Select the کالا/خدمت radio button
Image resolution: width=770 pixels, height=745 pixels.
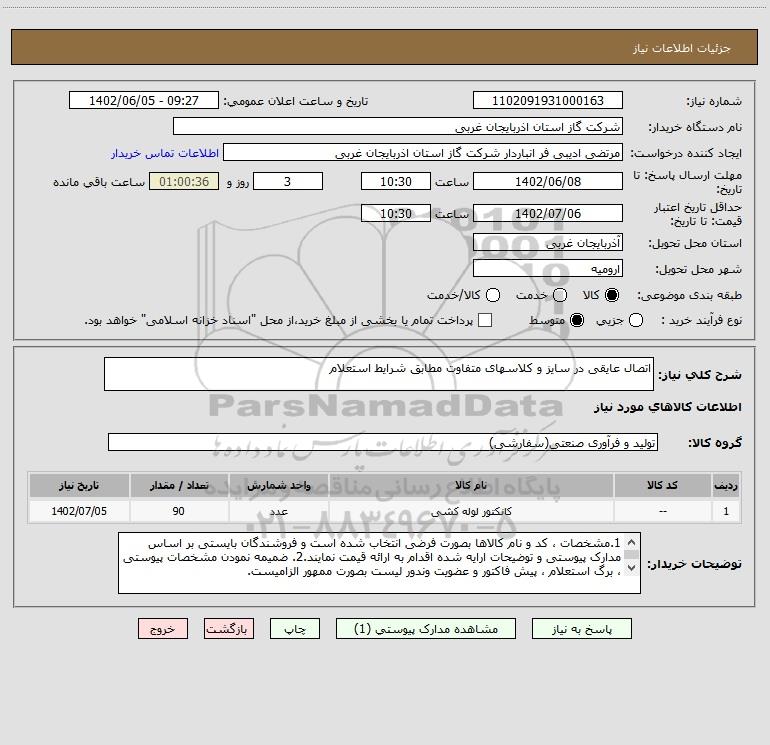click(x=493, y=295)
